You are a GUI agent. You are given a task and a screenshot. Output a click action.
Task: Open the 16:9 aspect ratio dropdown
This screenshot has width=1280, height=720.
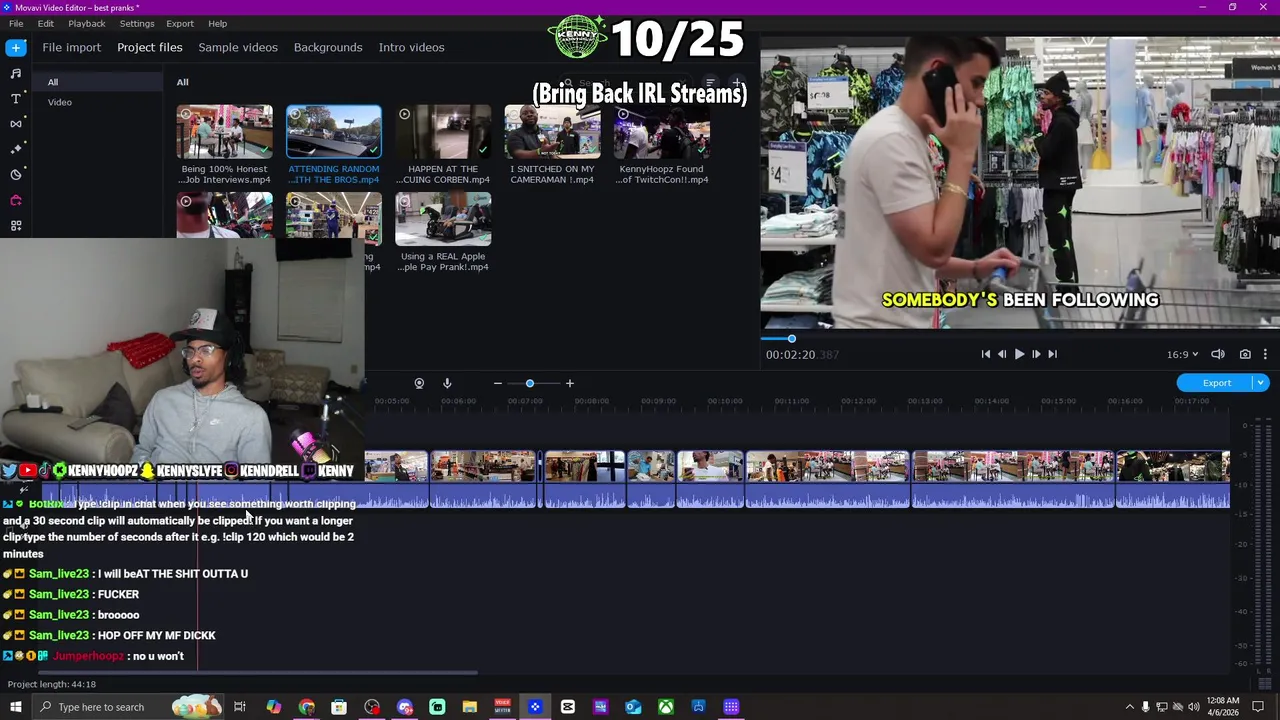click(x=1182, y=354)
